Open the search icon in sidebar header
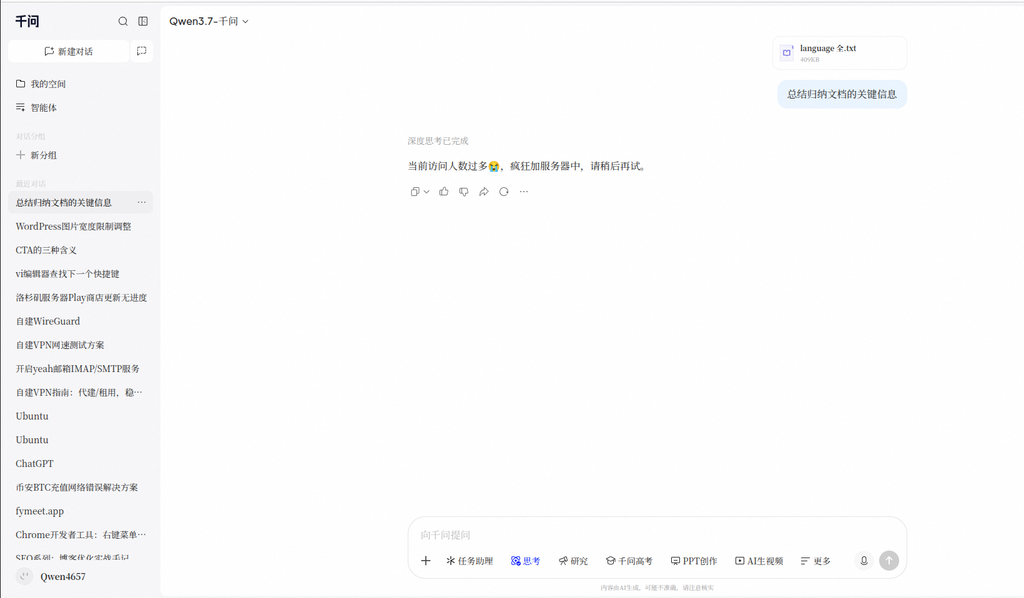The width and height of the screenshot is (1024, 598). click(x=123, y=22)
